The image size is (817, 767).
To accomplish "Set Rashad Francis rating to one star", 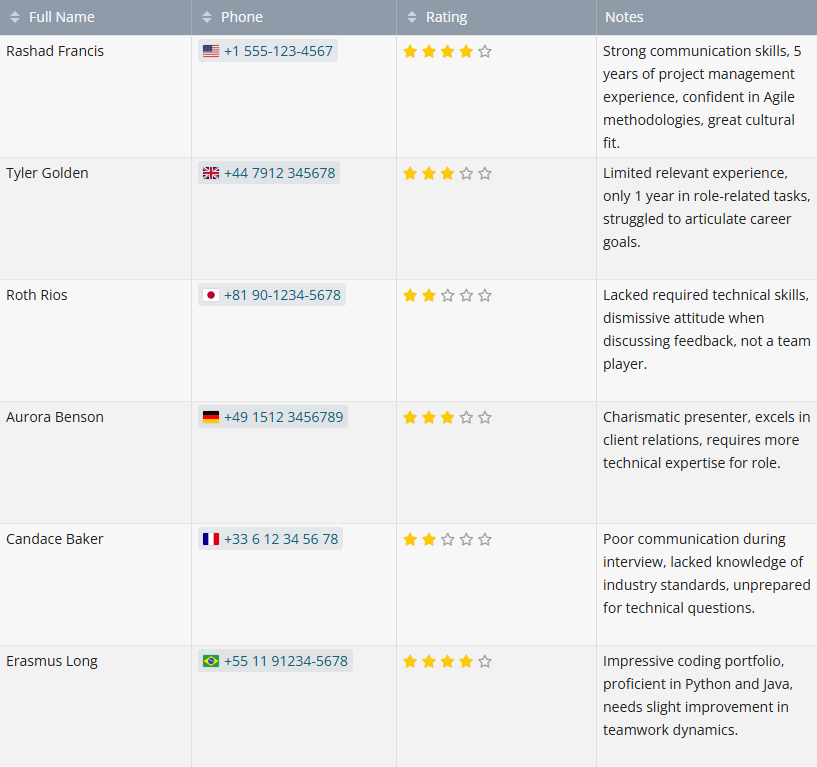I will [x=410, y=51].
